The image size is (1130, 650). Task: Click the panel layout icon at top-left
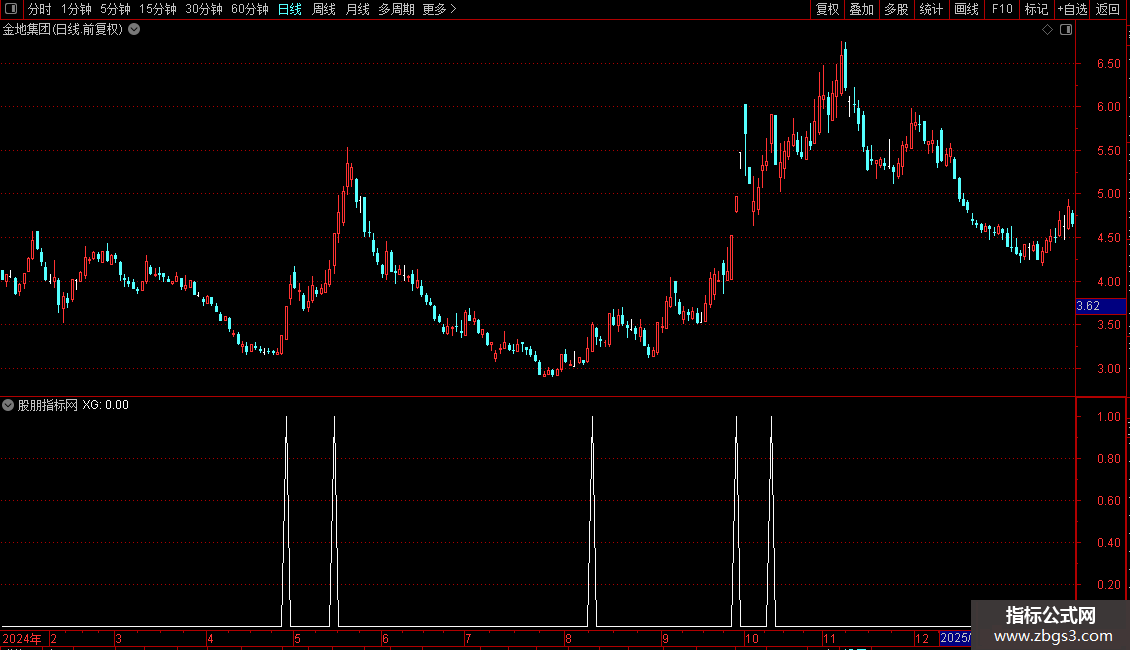(11, 9)
